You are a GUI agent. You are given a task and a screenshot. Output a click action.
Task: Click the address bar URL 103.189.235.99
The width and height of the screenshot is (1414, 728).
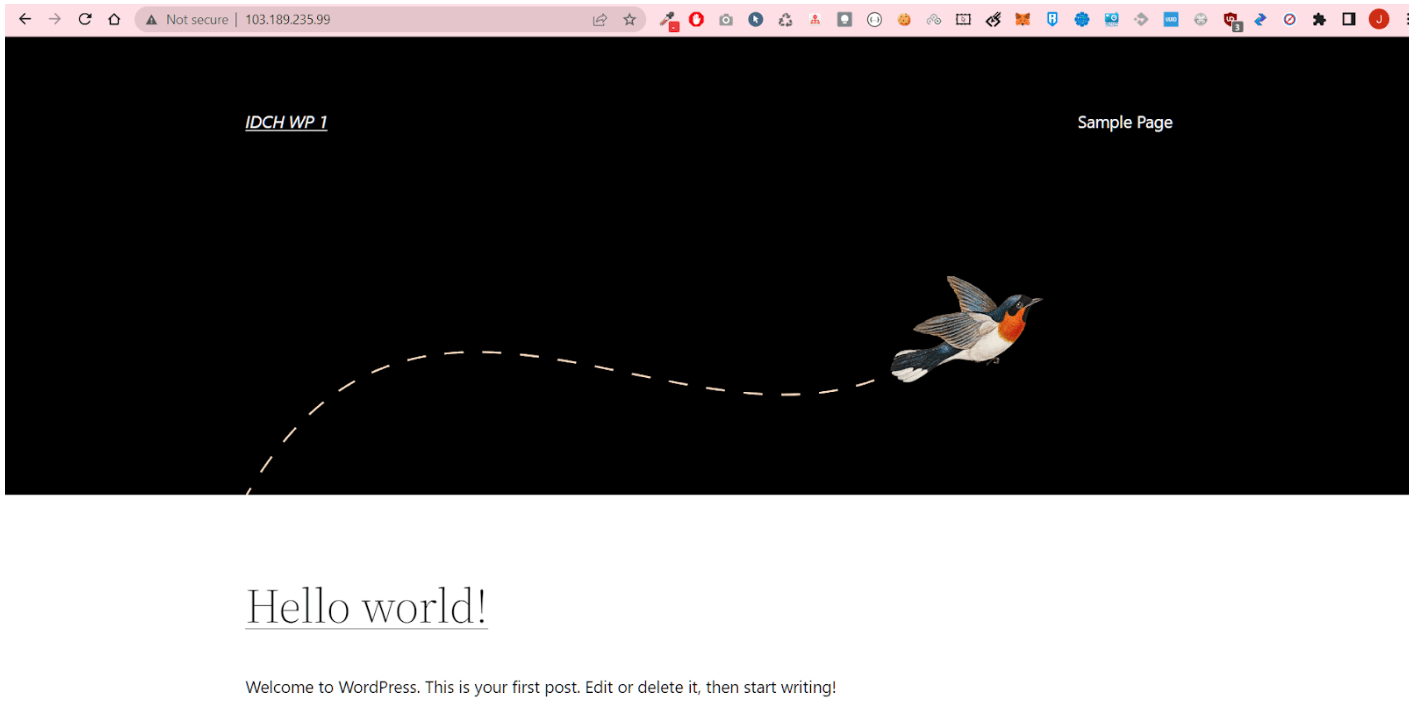pos(288,19)
